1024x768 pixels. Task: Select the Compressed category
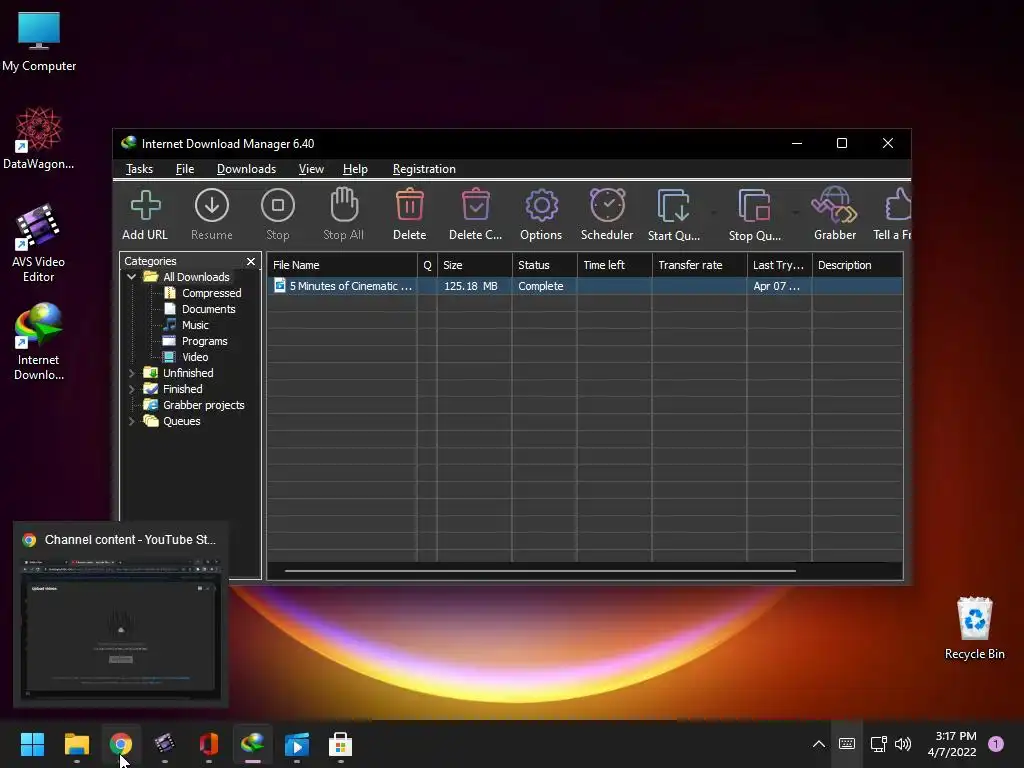[x=211, y=293]
